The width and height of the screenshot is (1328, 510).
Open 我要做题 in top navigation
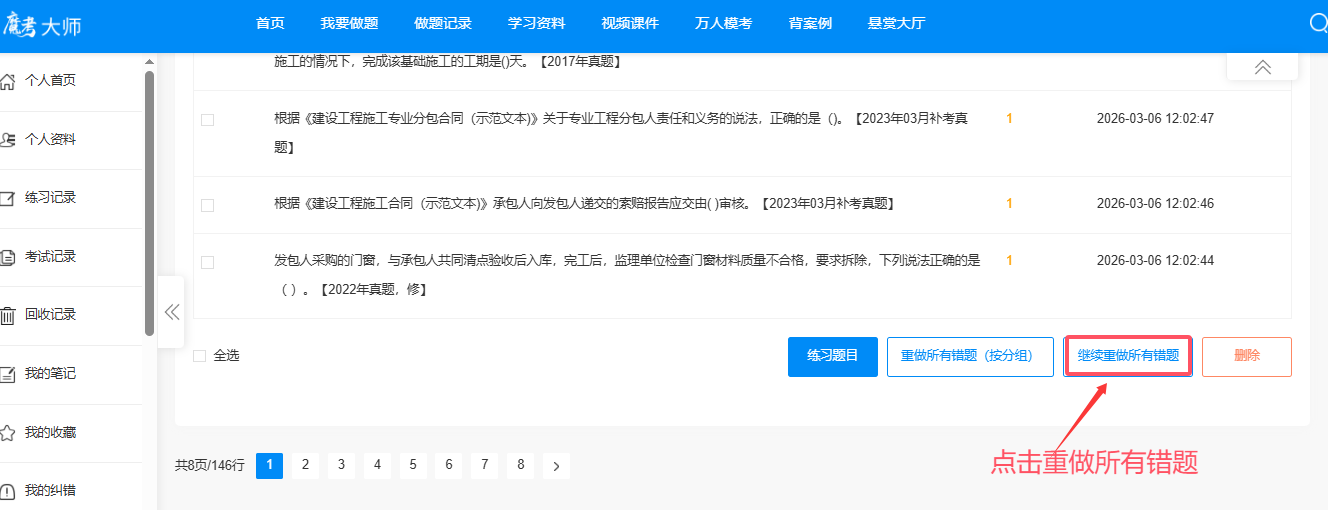(x=349, y=23)
